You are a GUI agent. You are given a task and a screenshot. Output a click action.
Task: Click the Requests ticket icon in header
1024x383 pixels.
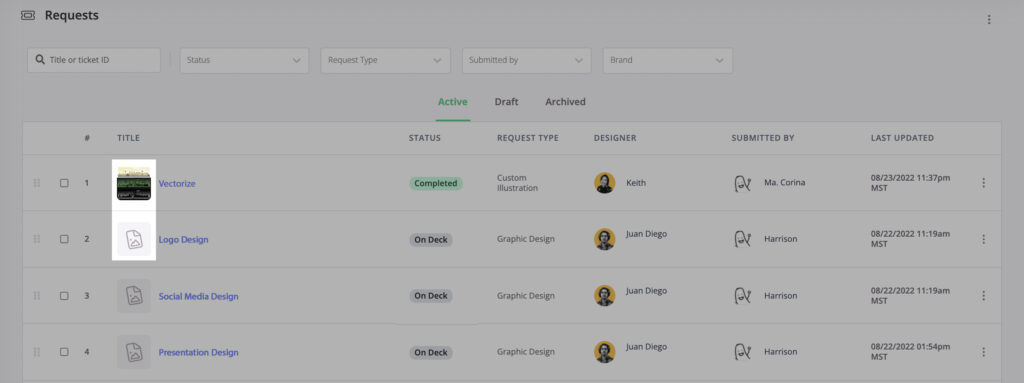pos(27,15)
